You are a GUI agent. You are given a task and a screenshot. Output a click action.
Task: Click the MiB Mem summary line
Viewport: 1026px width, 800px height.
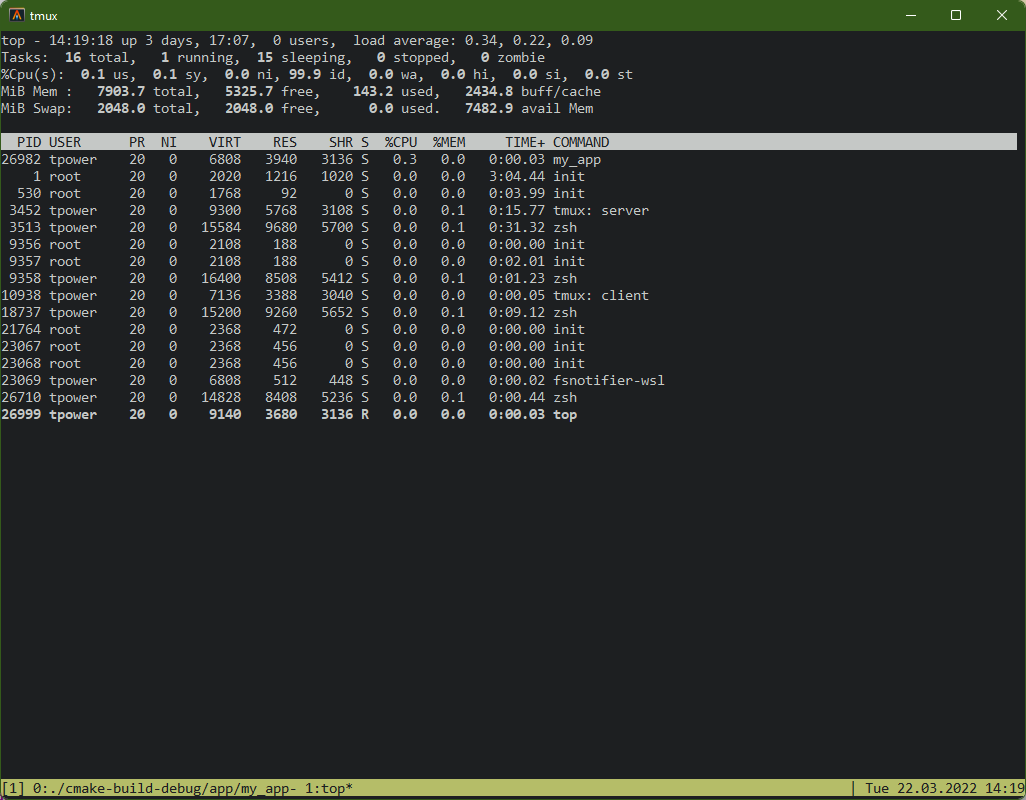coord(300,91)
